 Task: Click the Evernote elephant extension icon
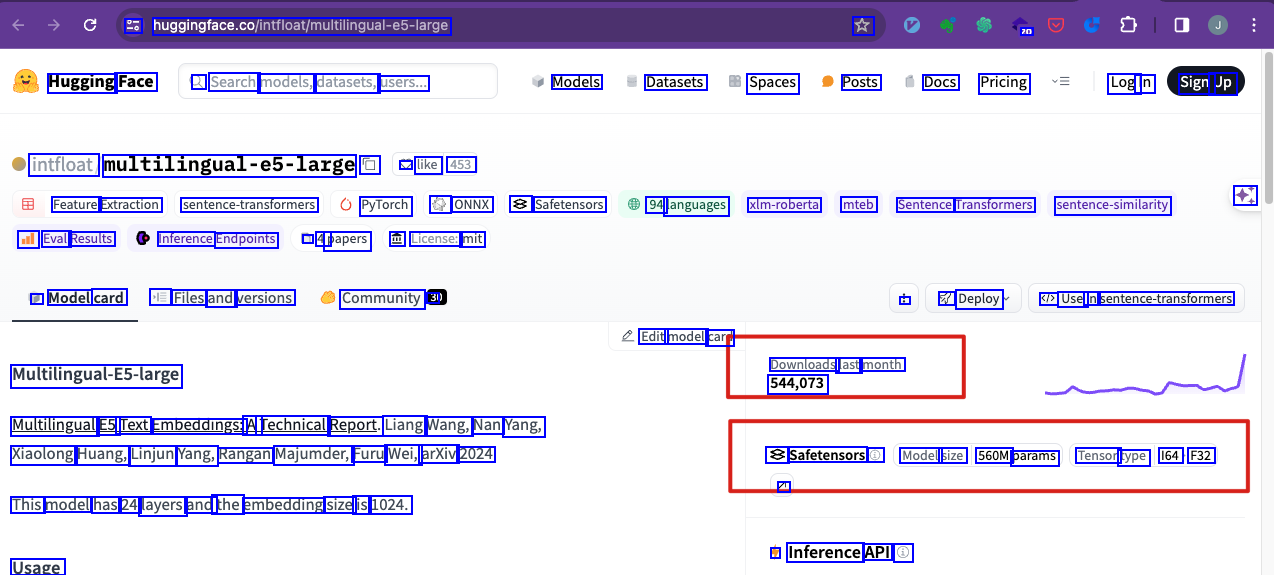[947, 25]
